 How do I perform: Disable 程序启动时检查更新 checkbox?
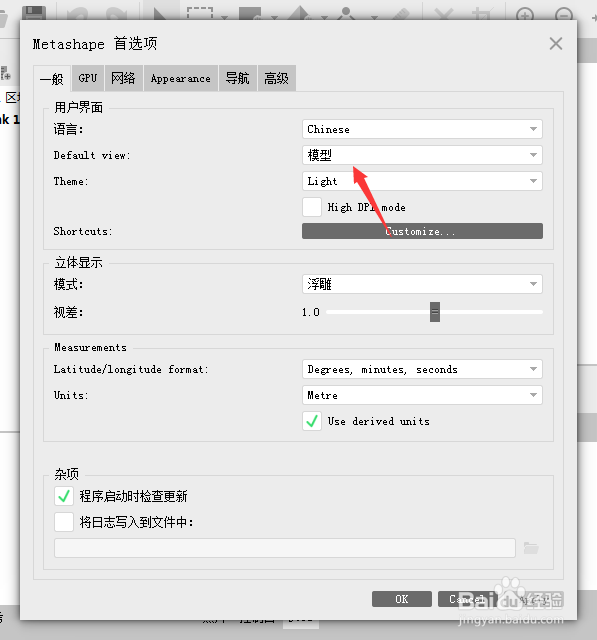(64, 496)
